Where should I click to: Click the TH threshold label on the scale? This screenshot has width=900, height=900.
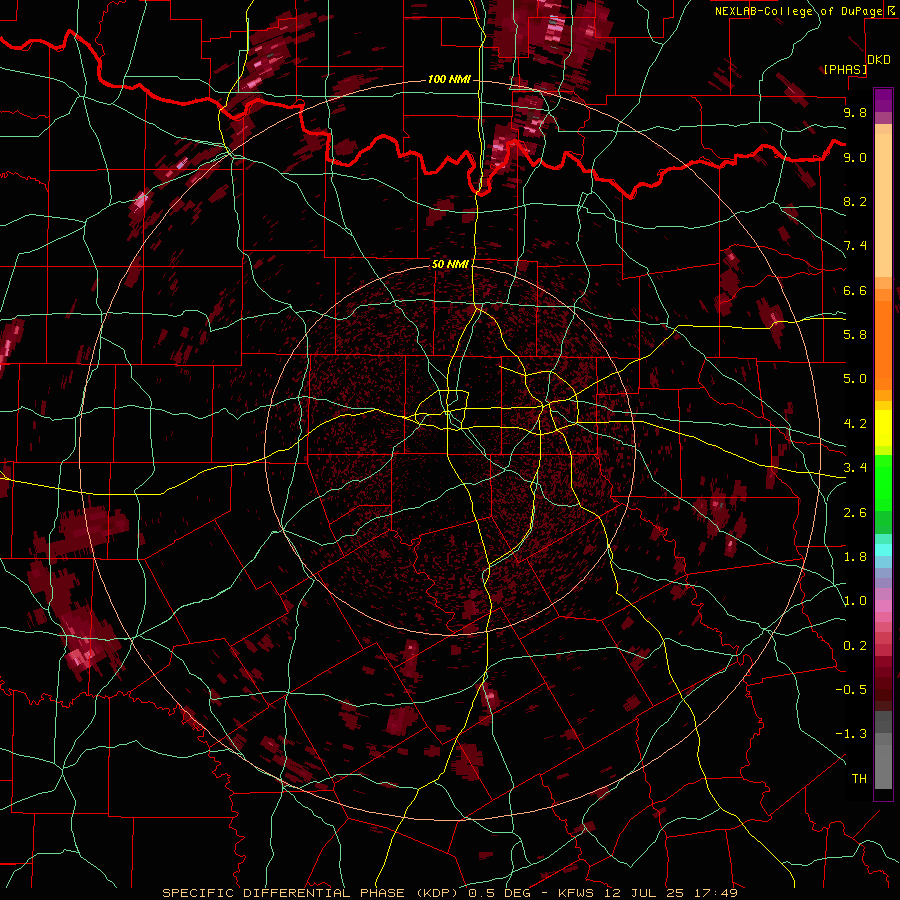(x=859, y=779)
